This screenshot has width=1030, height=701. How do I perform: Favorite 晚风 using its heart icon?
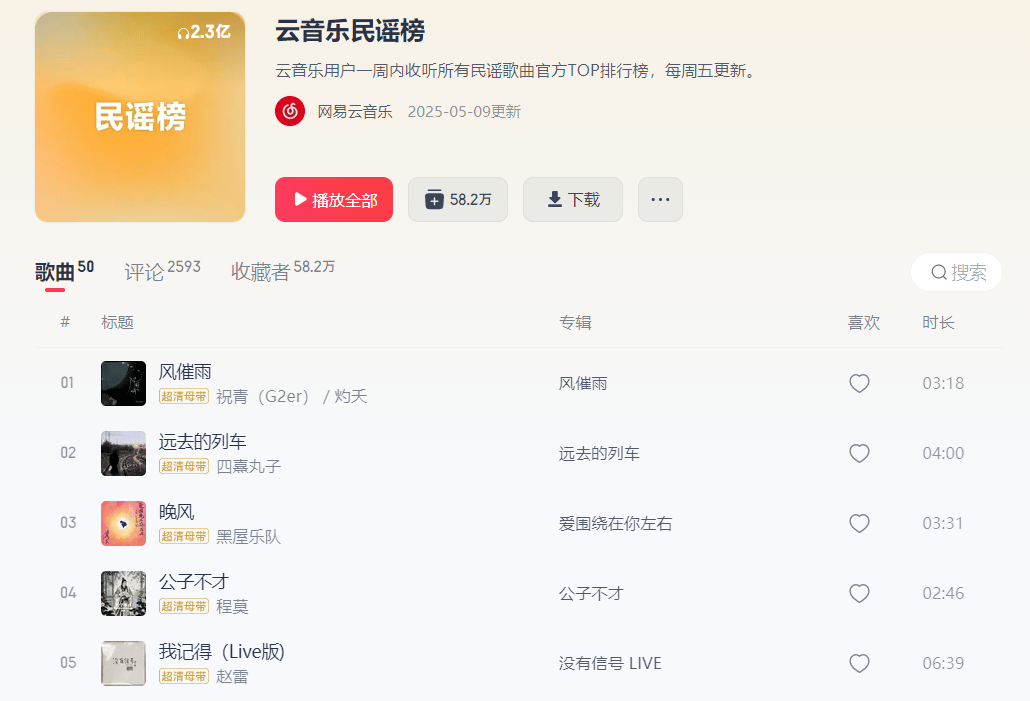point(859,523)
